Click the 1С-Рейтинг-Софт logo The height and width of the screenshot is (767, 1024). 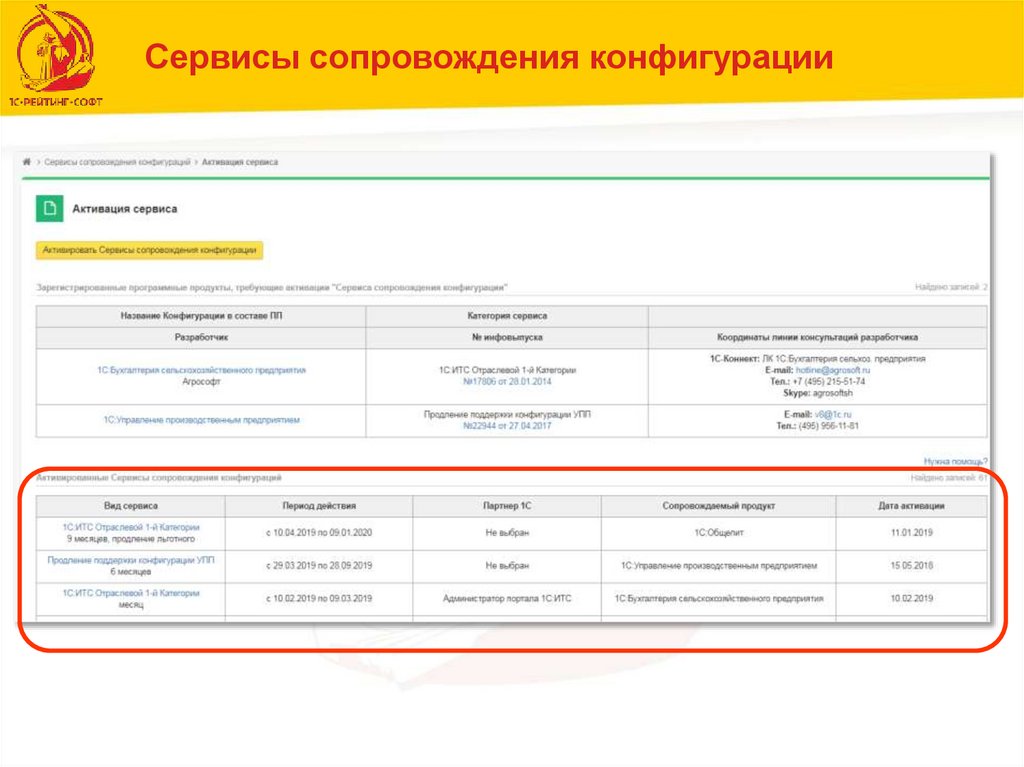click(x=56, y=56)
